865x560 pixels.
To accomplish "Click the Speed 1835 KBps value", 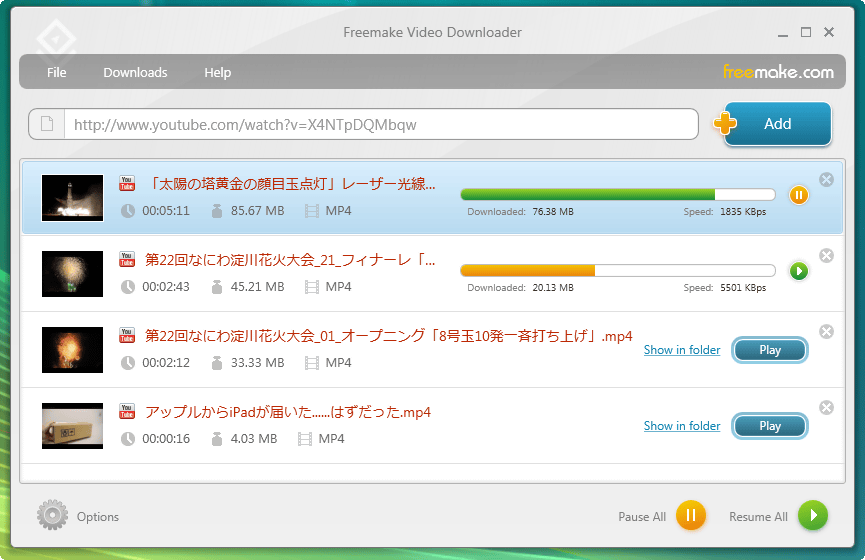I will (x=743, y=212).
